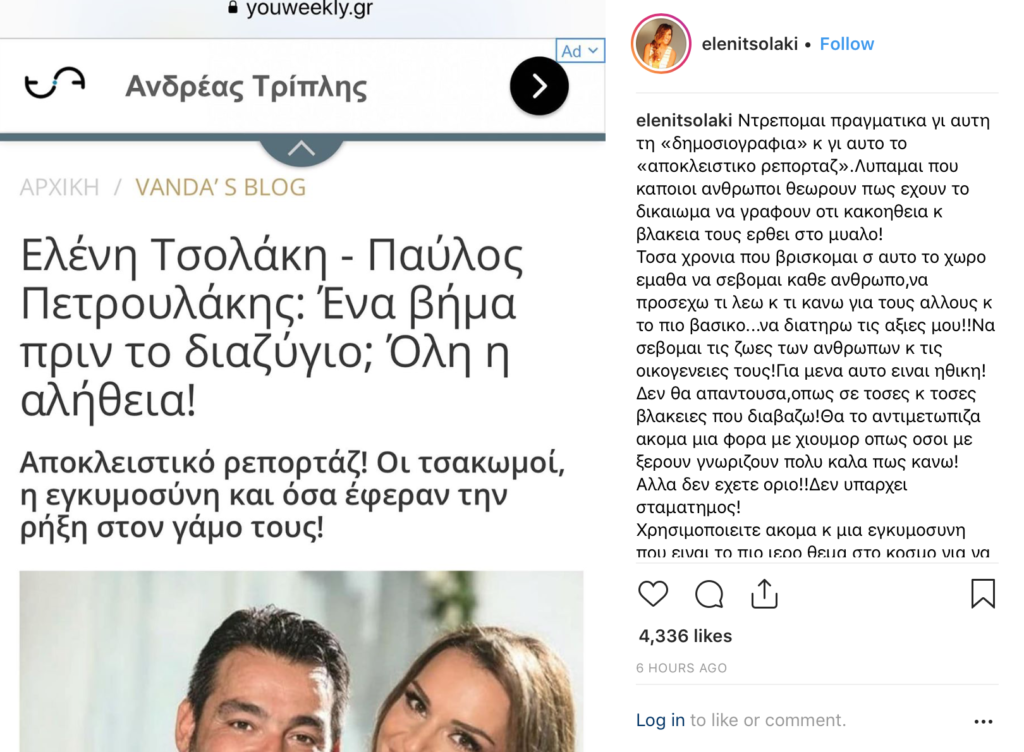Click the youweekly.gr address bar
The image size is (1024, 752).
(302, 9)
